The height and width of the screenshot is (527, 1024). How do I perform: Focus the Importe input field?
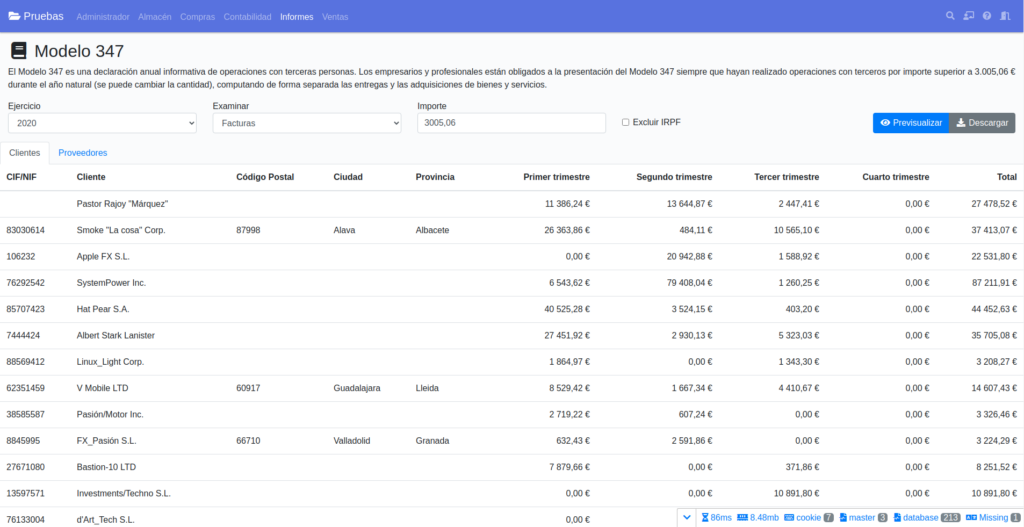[511, 122]
